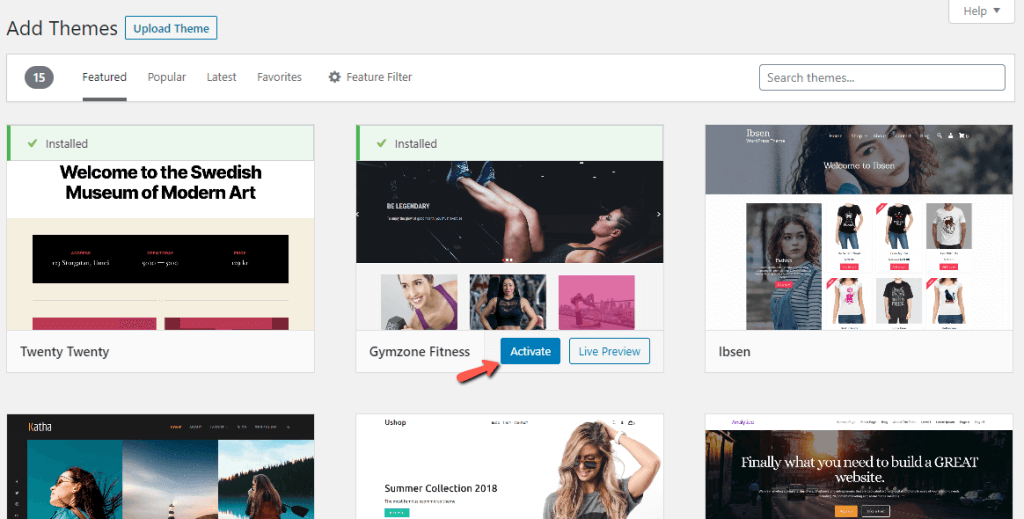
Task: Click the Installed notice on Twenty Twenty
Action: pos(161,143)
